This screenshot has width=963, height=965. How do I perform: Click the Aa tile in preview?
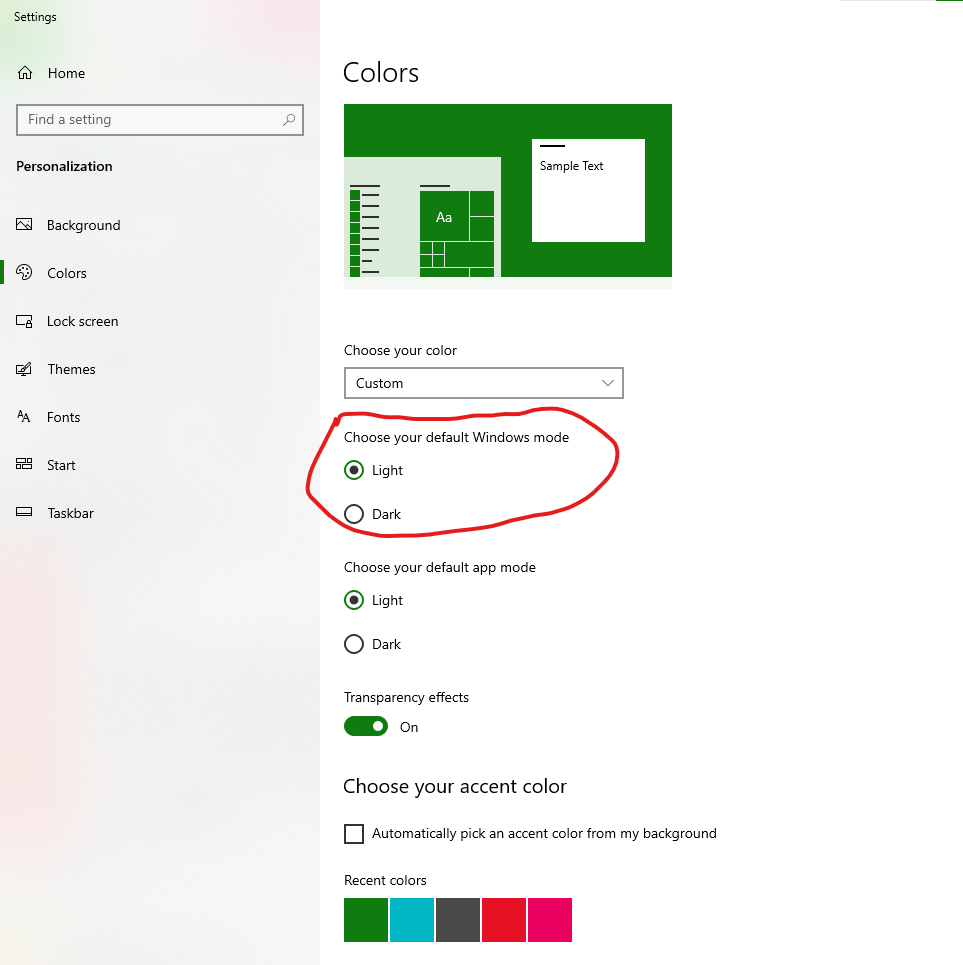pyautogui.click(x=444, y=216)
